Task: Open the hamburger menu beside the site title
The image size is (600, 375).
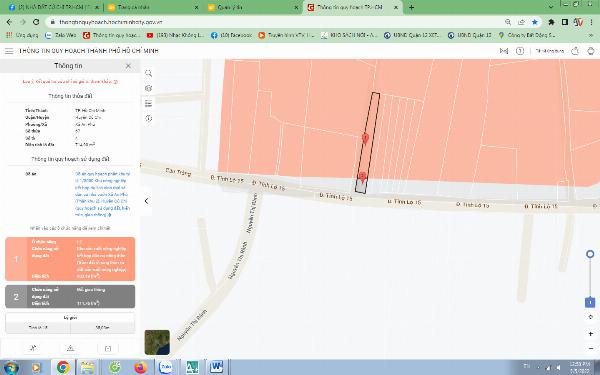Action: tap(9, 51)
